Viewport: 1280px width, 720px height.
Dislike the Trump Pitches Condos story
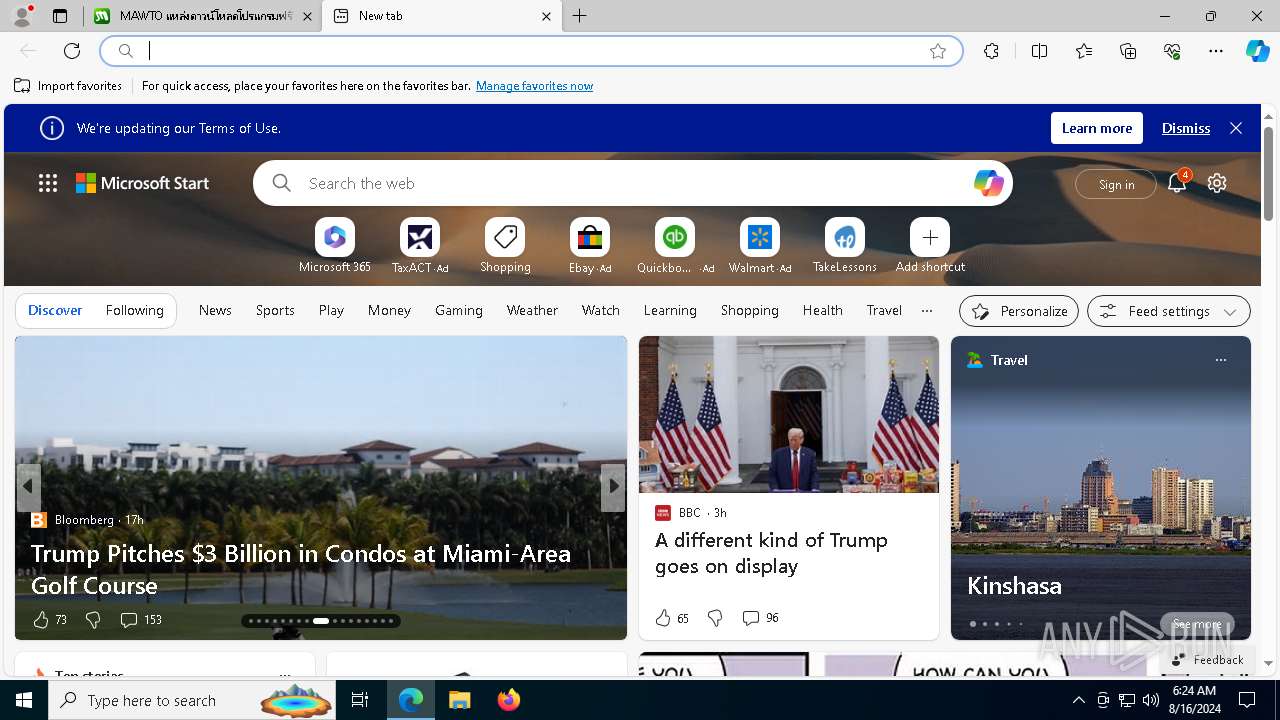tap(93, 620)
